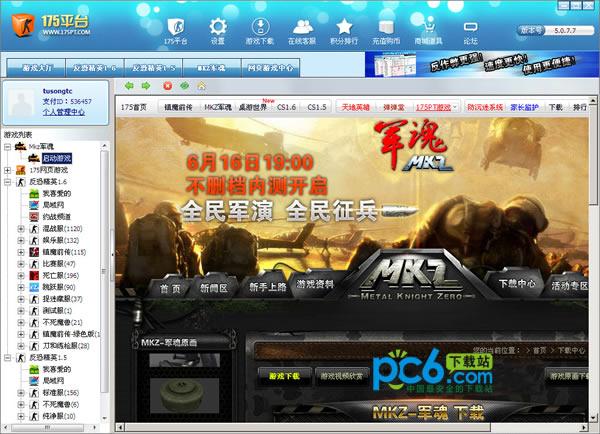
Task: Click the landmine thumbnail under MKZ-军魂原画
Action: (x=184, y=396)
